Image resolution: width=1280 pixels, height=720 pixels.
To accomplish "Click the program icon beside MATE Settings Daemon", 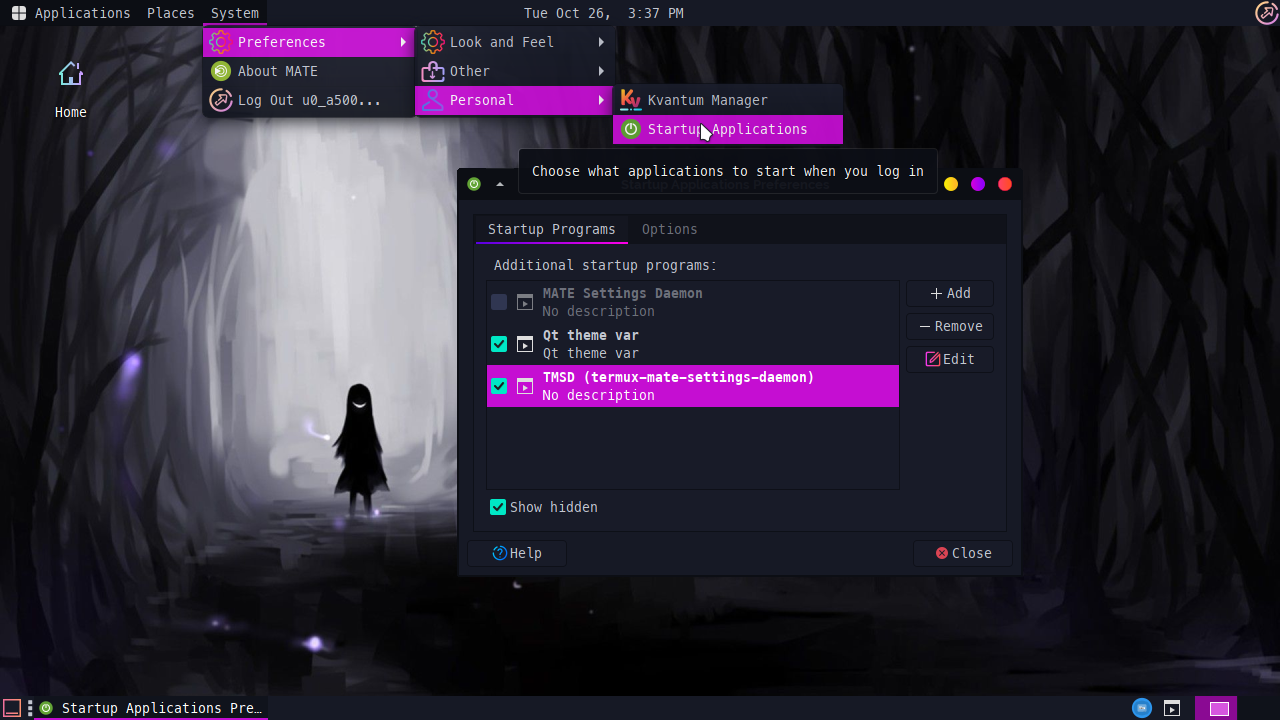I will point(525,302).
